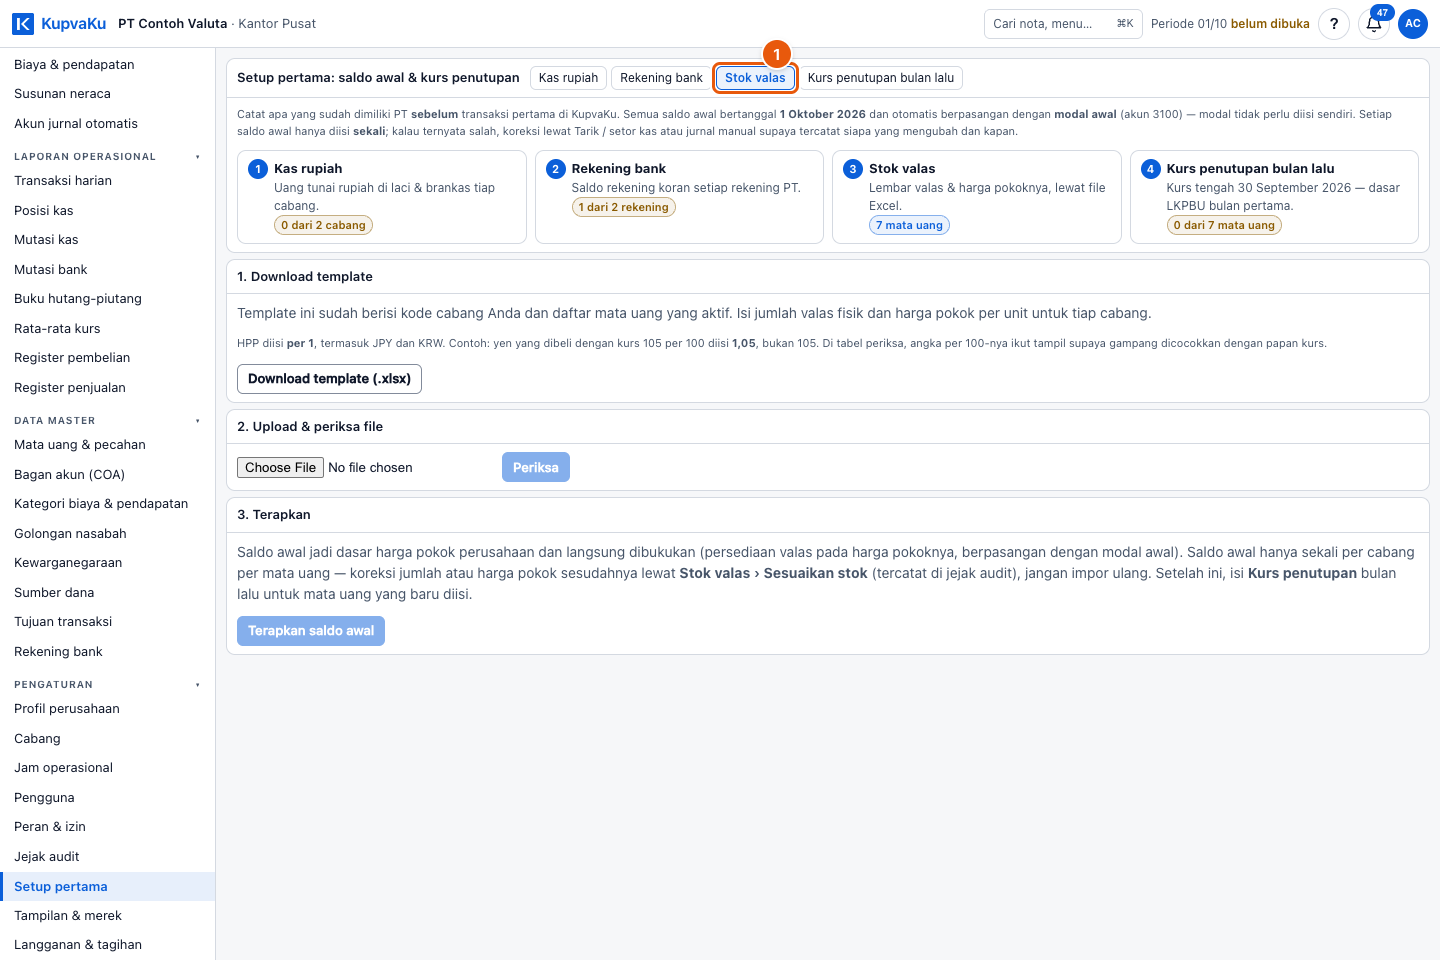The height and width of the screenshot is (960, 1440).
Task: Switch to the Kas rupiah tab
Action: [568, 78]
